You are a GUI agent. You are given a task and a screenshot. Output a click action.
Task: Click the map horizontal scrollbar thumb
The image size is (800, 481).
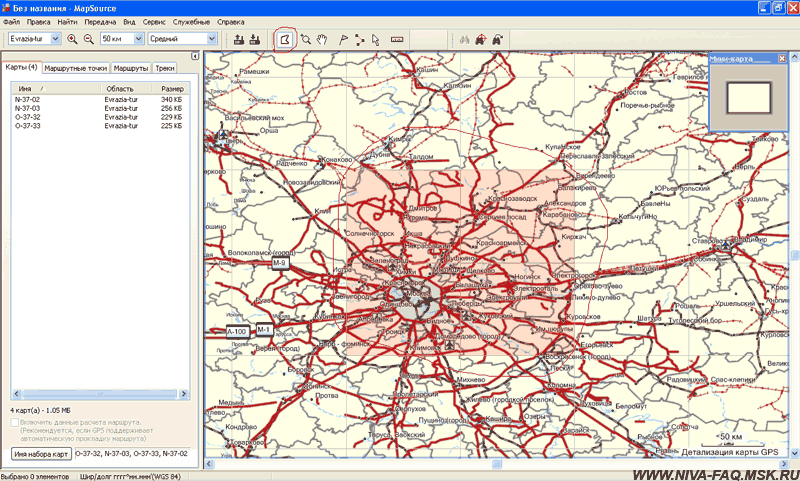click(x=496, y=464)
